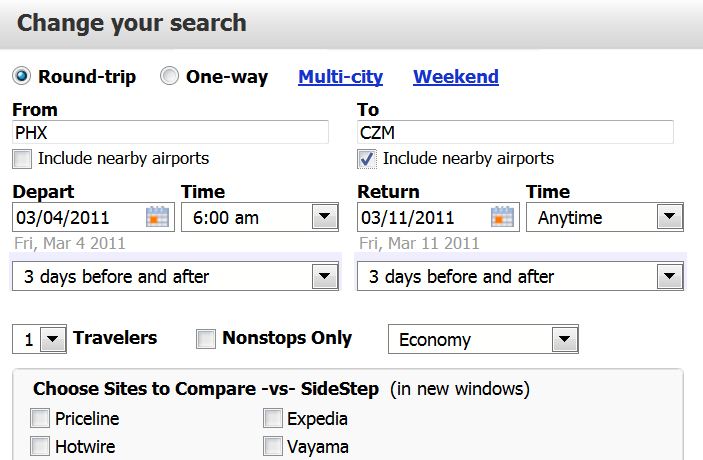
Task: Uncheck nearby airports for CZM destination
Action: (x=367, y=159)
